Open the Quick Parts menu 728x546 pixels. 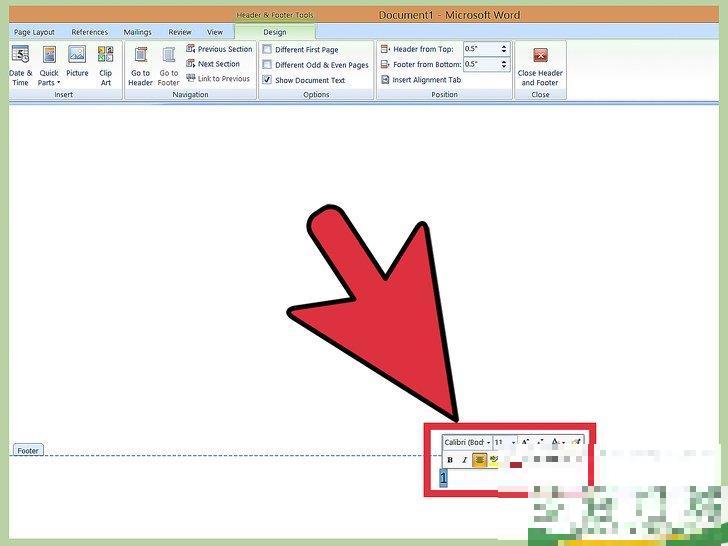(49, 65)
